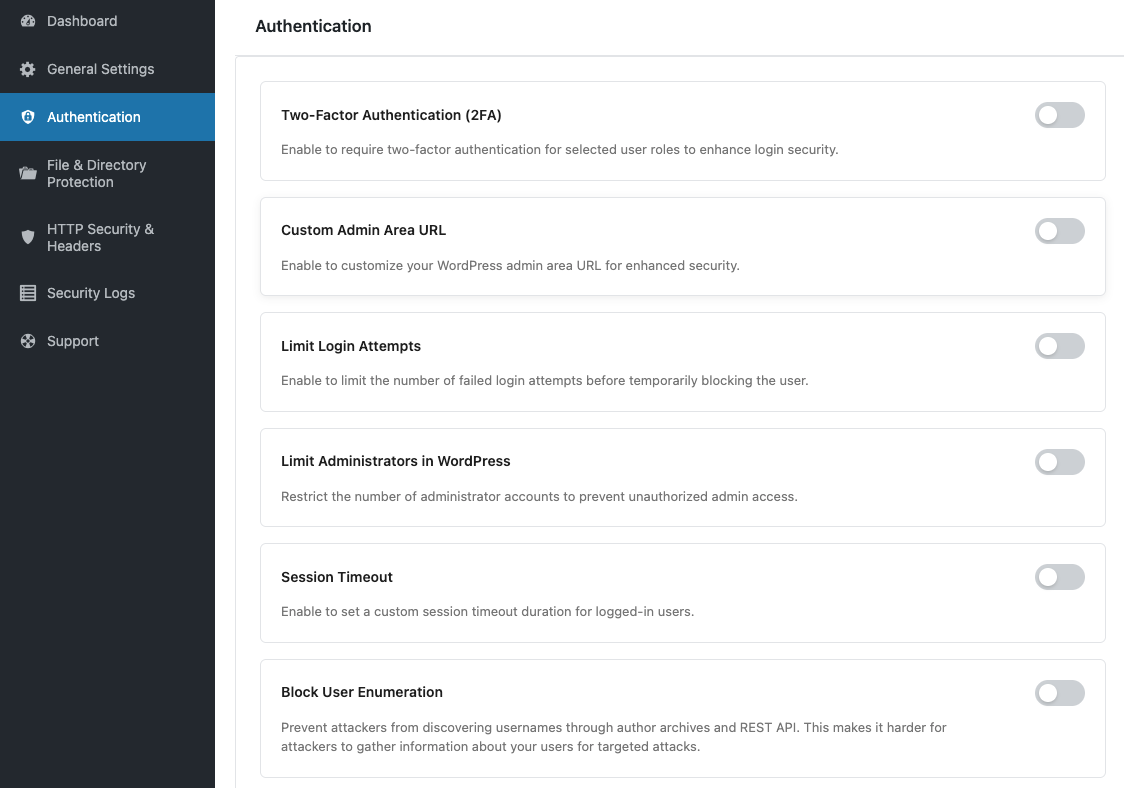This screenshot has height=788, width=1124.
Task: Click the File & Directory folder icon
Action: [28, 173]
